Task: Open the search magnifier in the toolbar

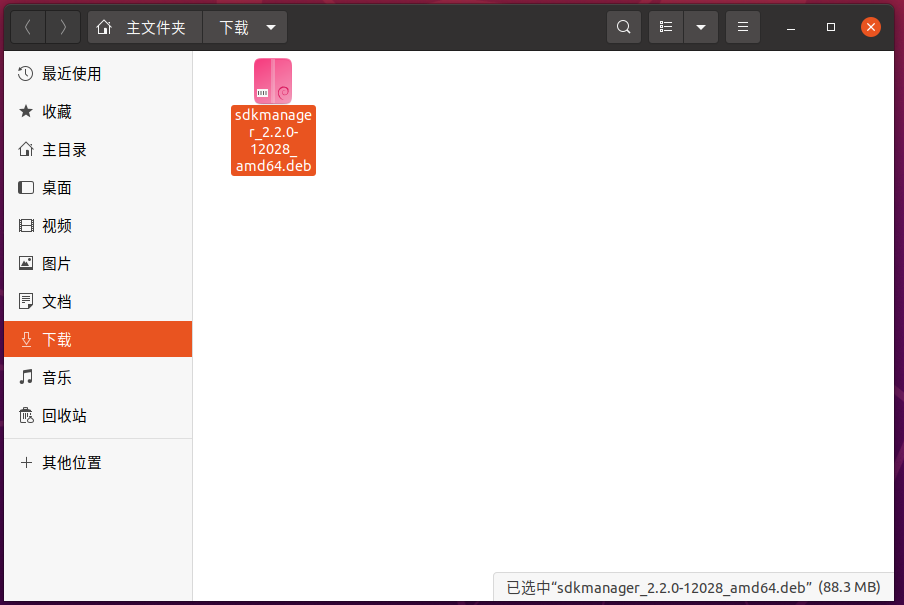Action: point(623,27)
